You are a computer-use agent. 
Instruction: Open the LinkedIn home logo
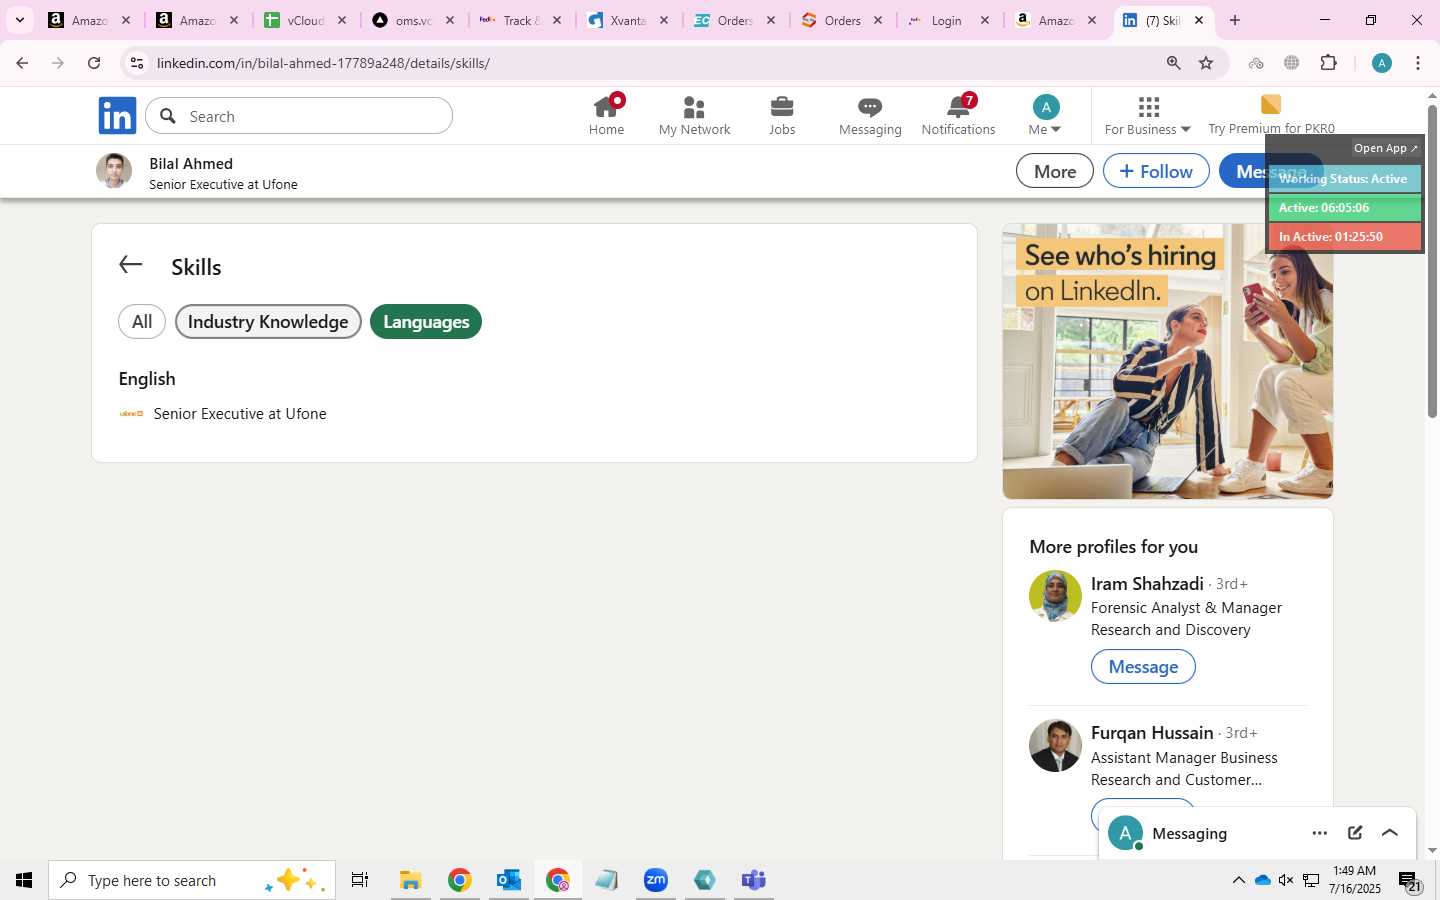click(117, 116)
